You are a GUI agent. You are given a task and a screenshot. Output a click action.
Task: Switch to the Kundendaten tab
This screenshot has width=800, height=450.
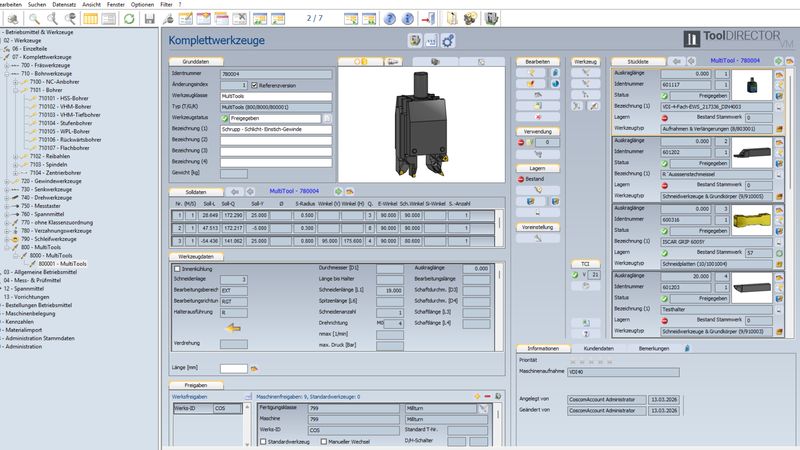coord(598,348)
